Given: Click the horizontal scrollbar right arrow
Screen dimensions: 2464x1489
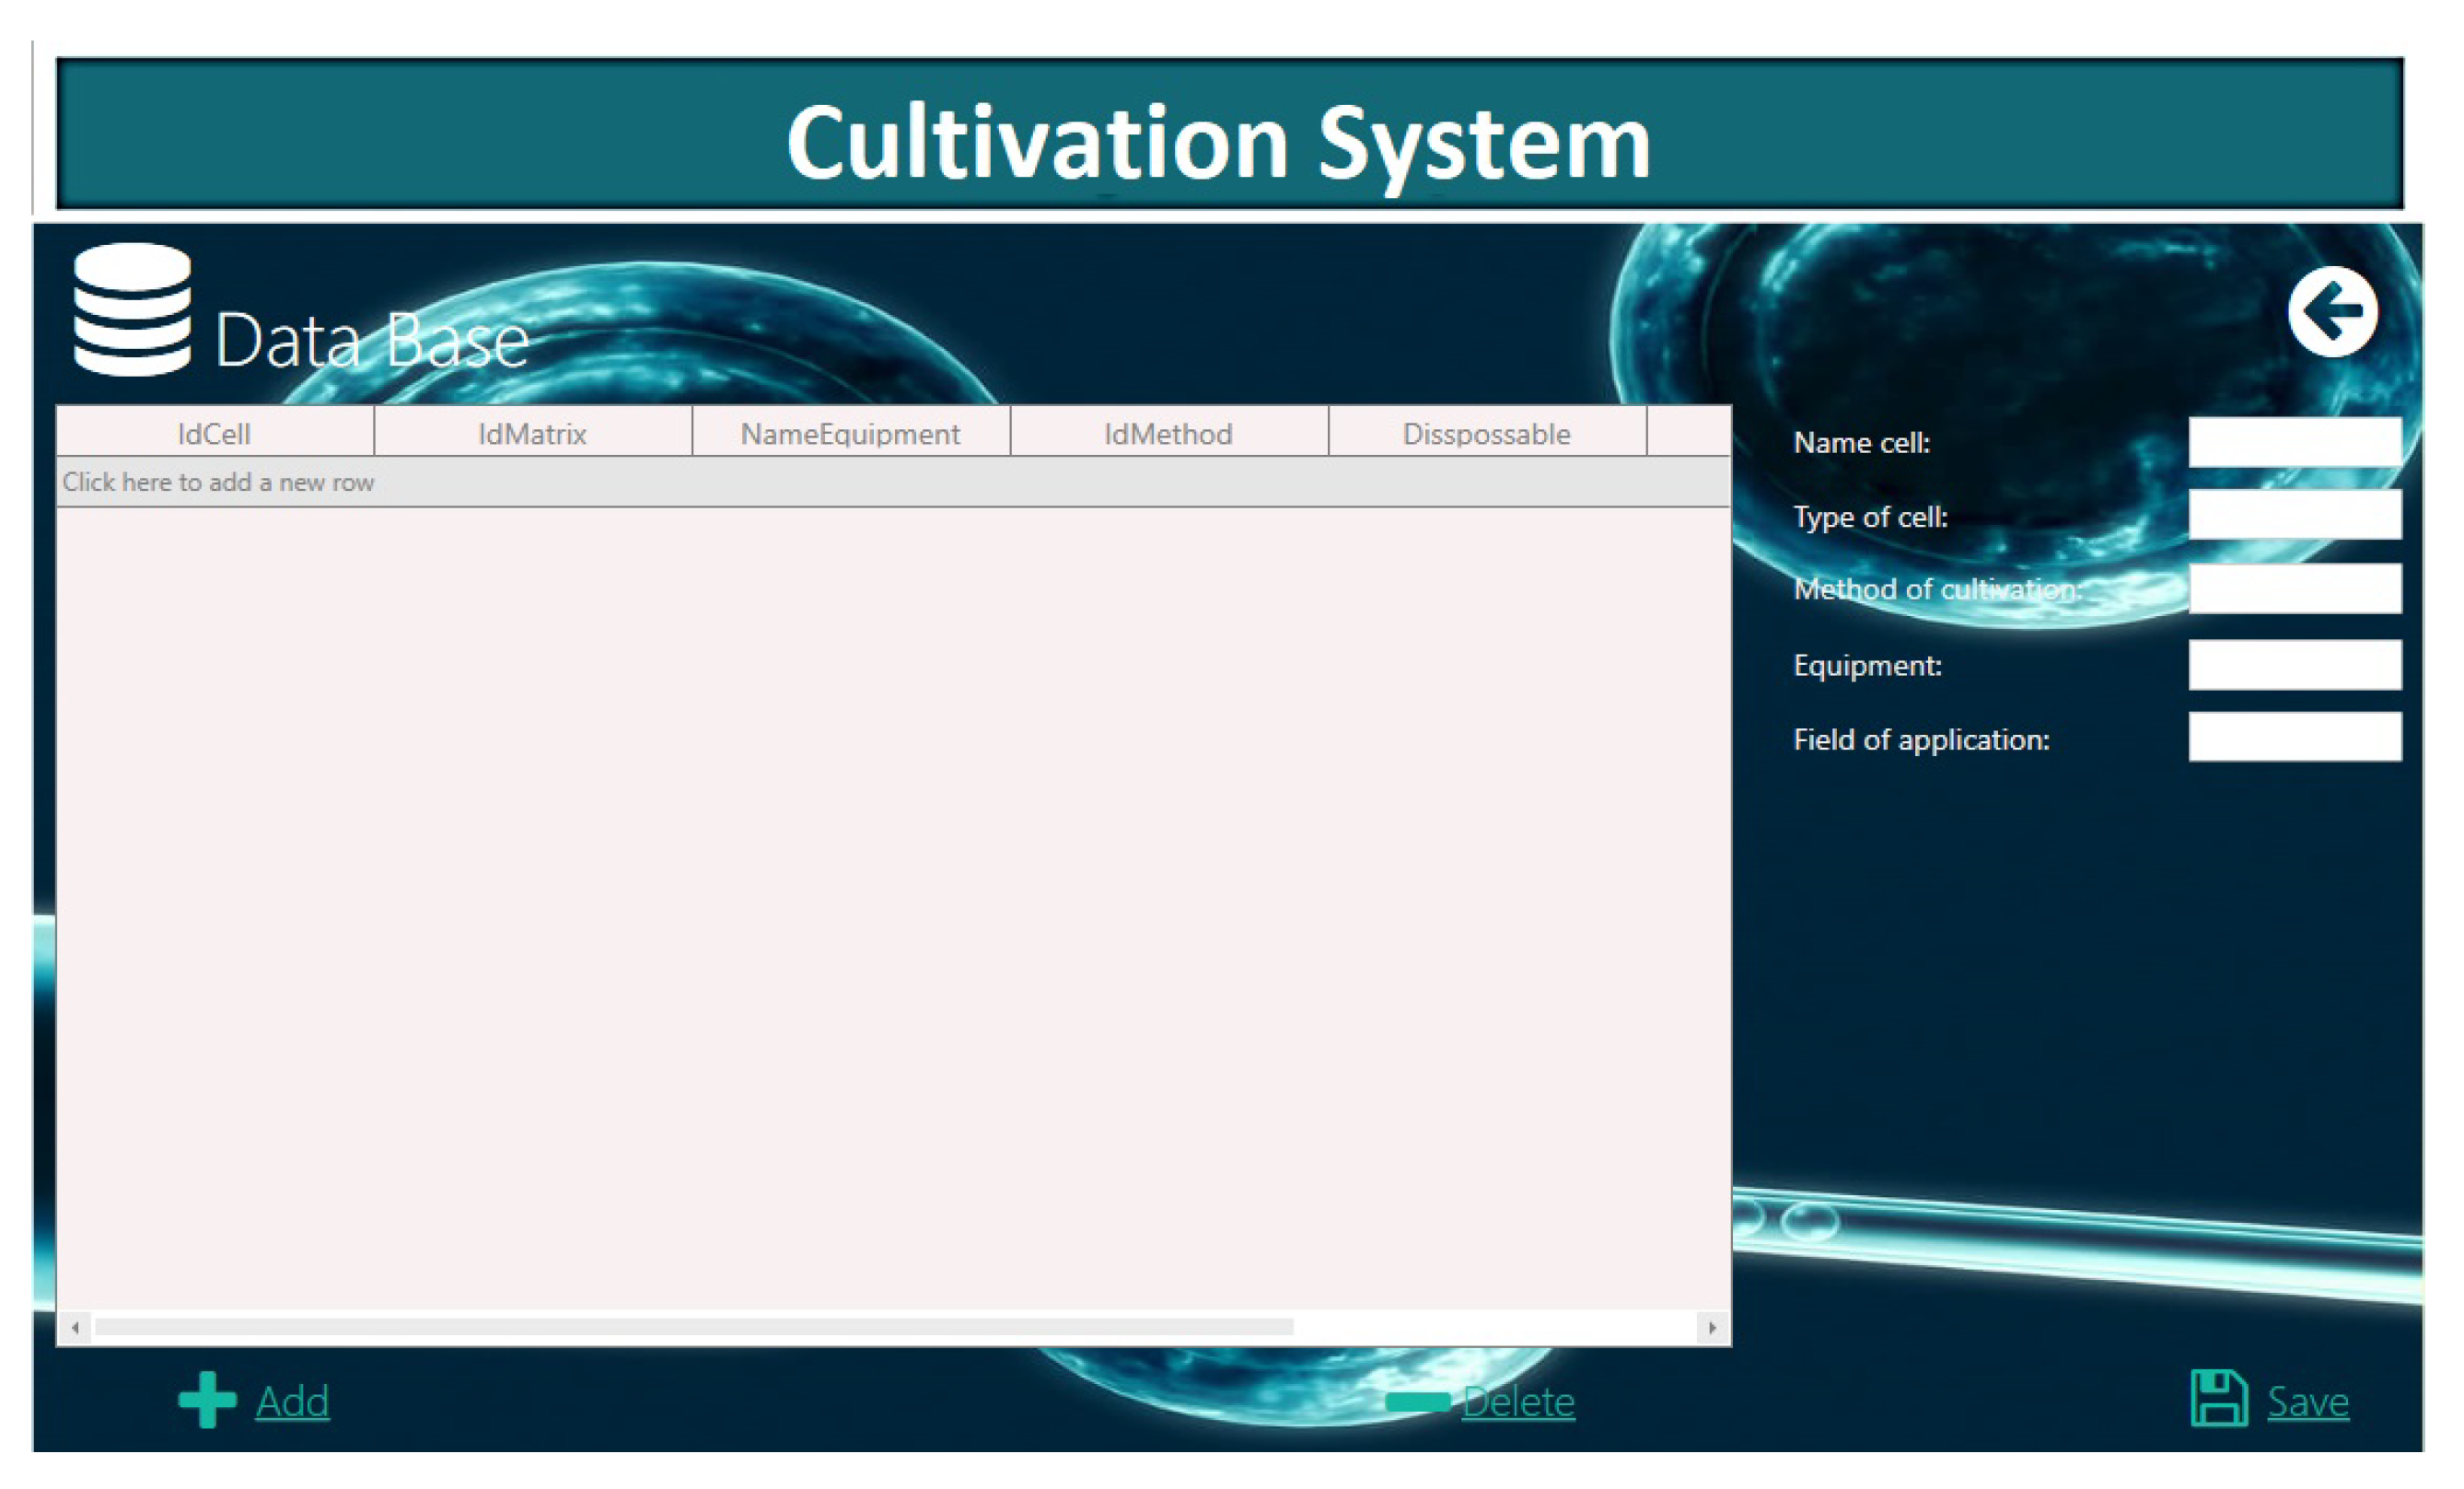Looking at the screenshot, I should point(1711,1327).
